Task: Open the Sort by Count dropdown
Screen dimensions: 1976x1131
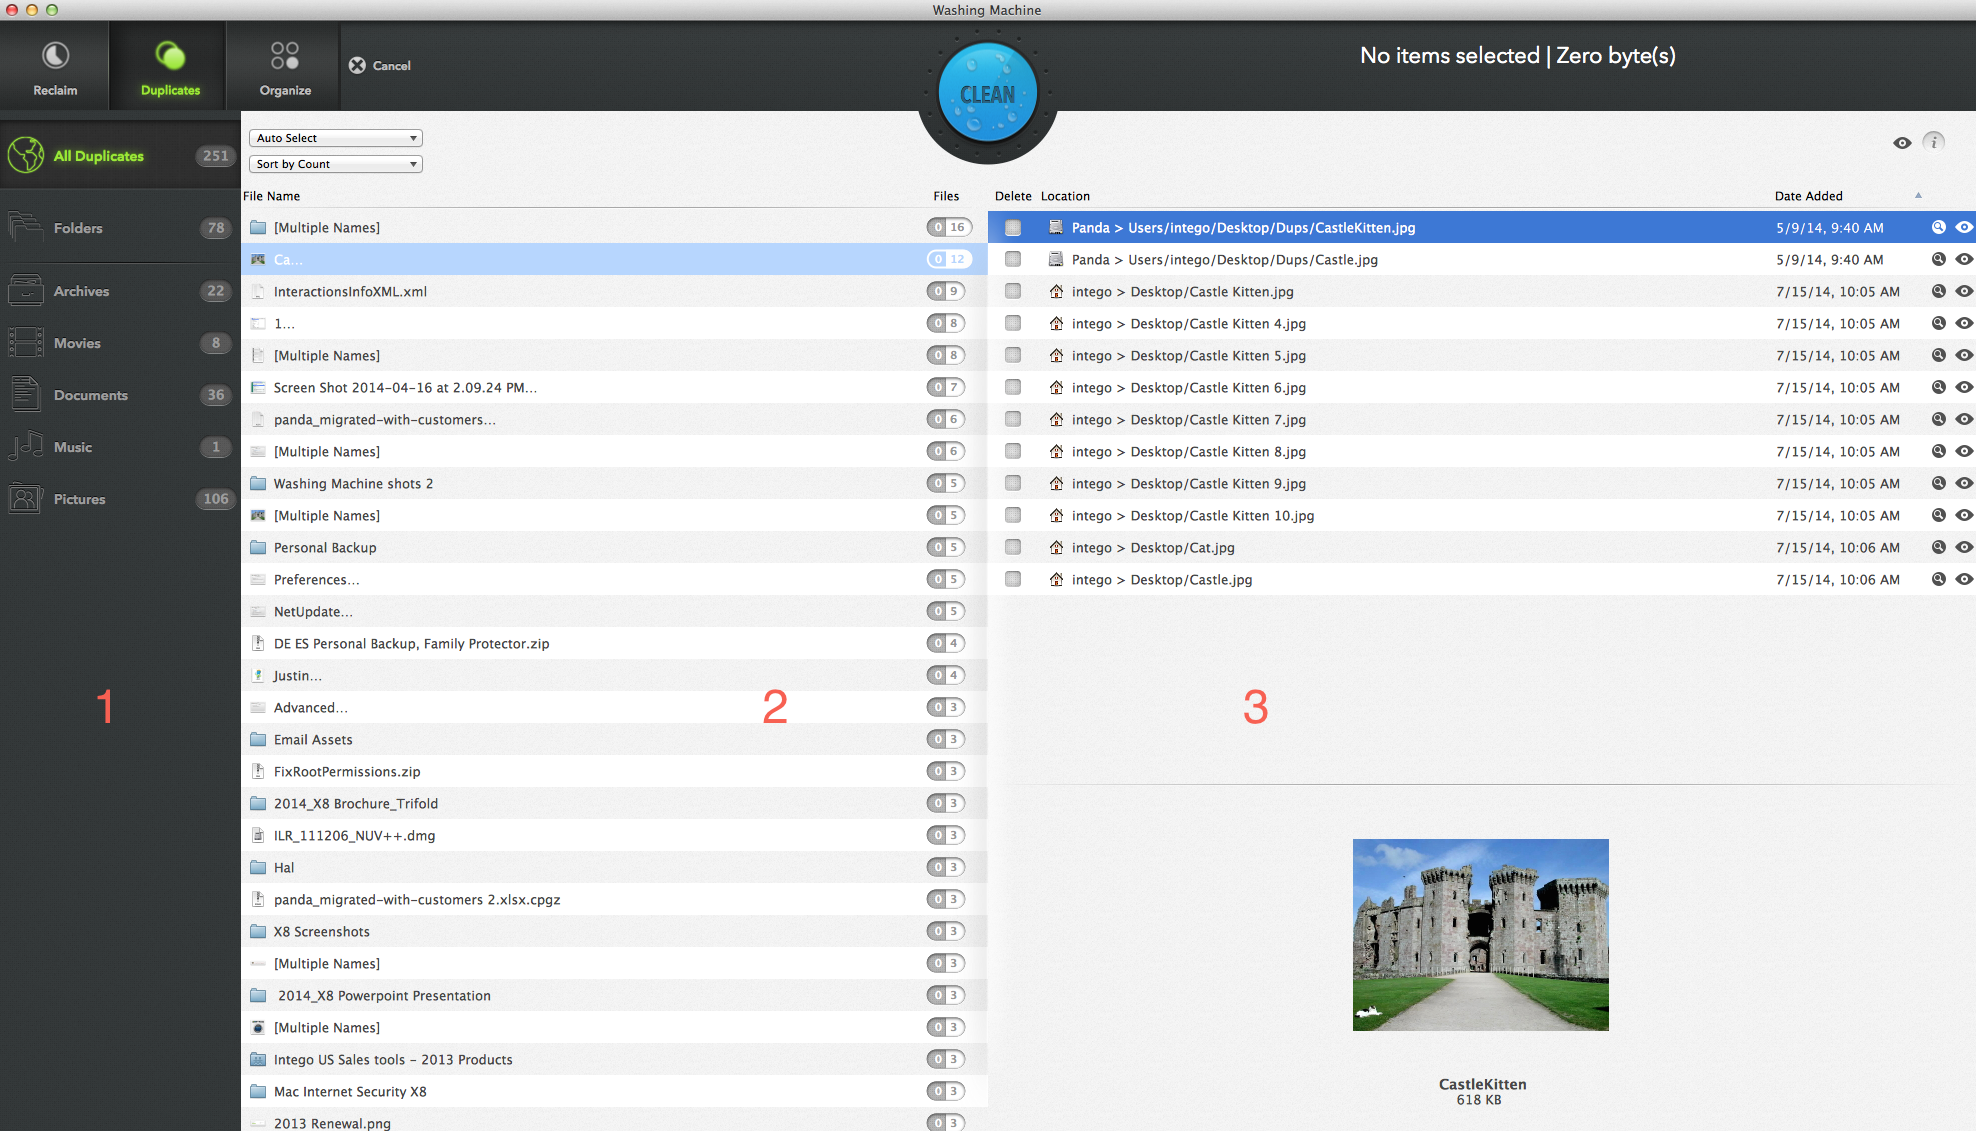Action: 336,164
